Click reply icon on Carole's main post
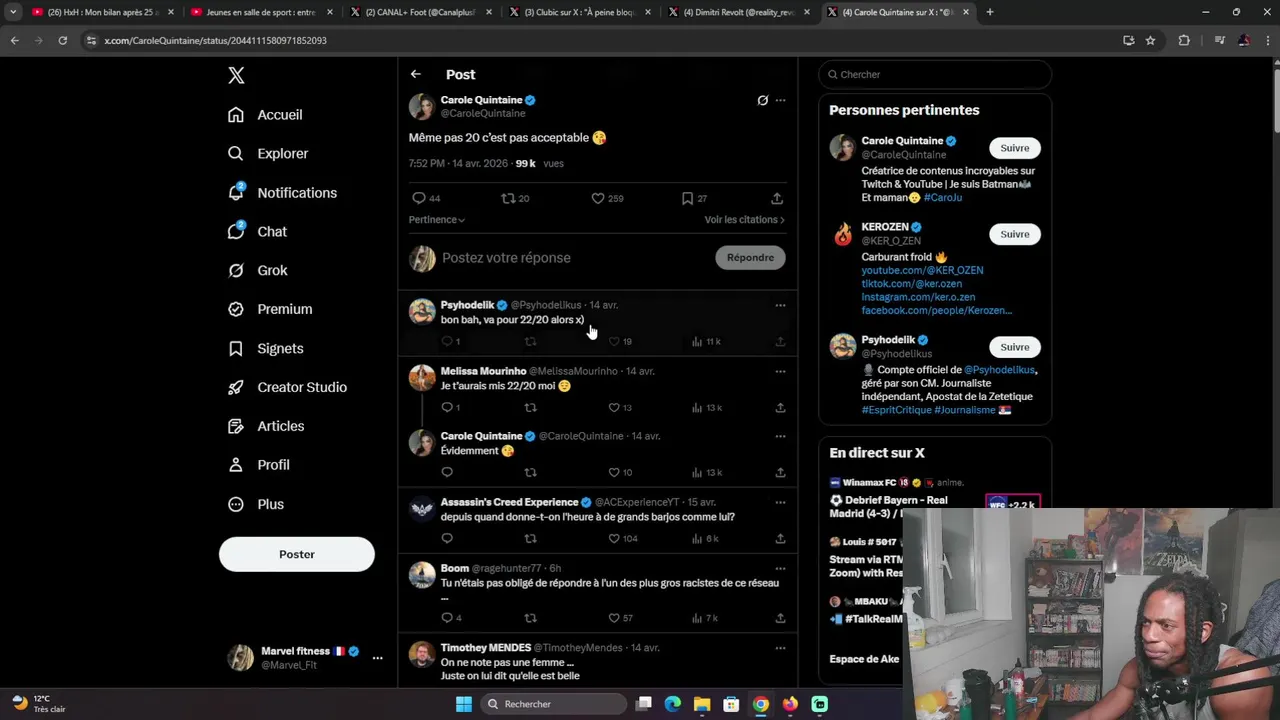This screenshot has width=1280, height=720. pyautogui.click(x=419, y=198)
